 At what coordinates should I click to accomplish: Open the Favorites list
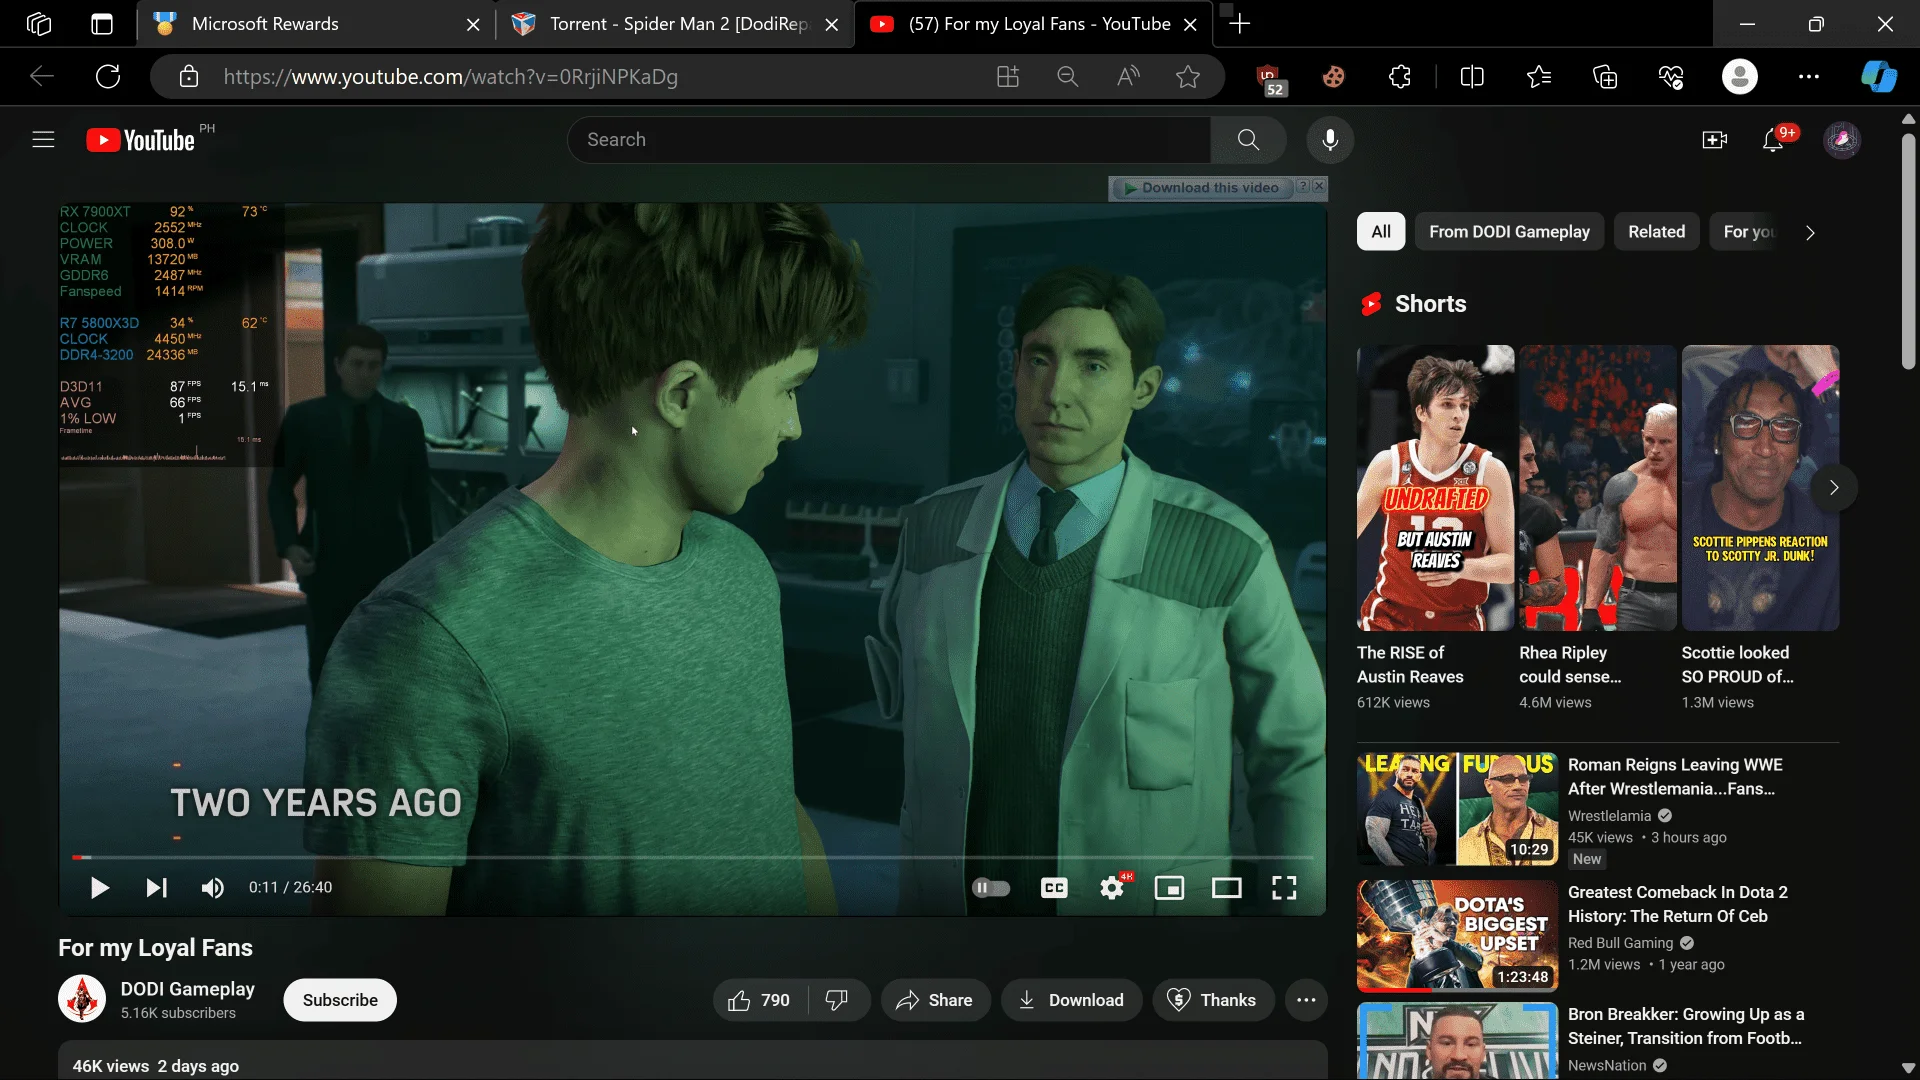(x=1539, y=77)
